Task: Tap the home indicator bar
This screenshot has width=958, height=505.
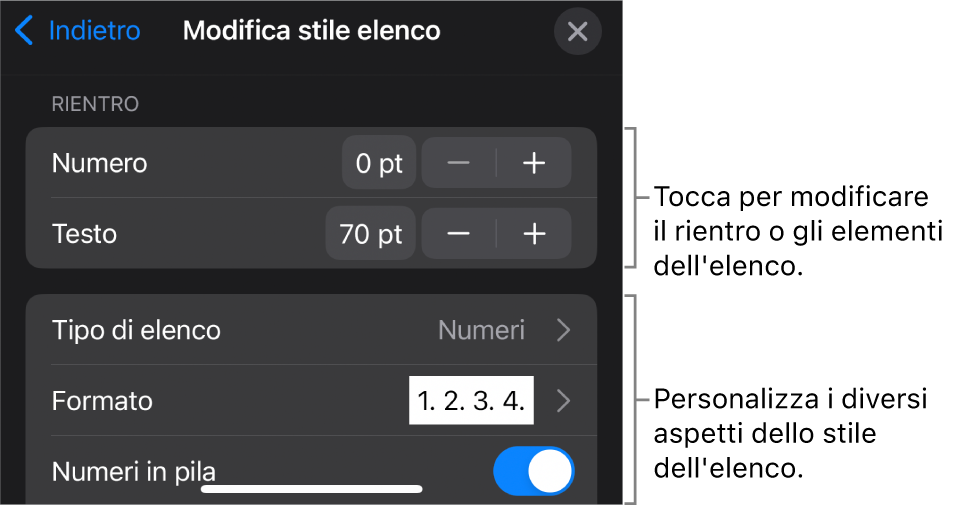Action: [x=311, y=490]
